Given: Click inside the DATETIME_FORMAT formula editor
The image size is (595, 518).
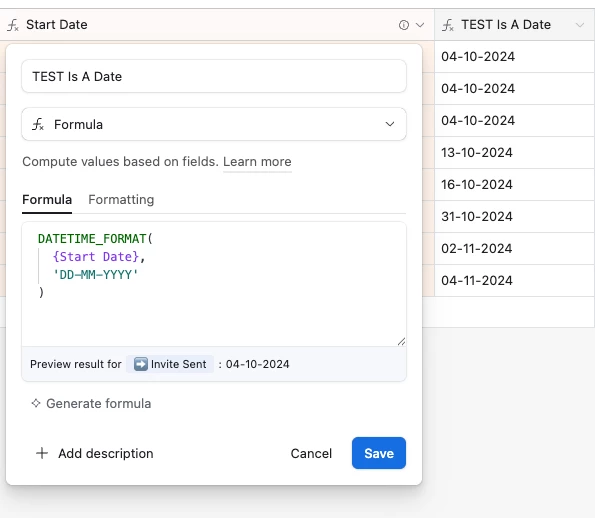Looking at the screenshot, I should click(214, 284).
